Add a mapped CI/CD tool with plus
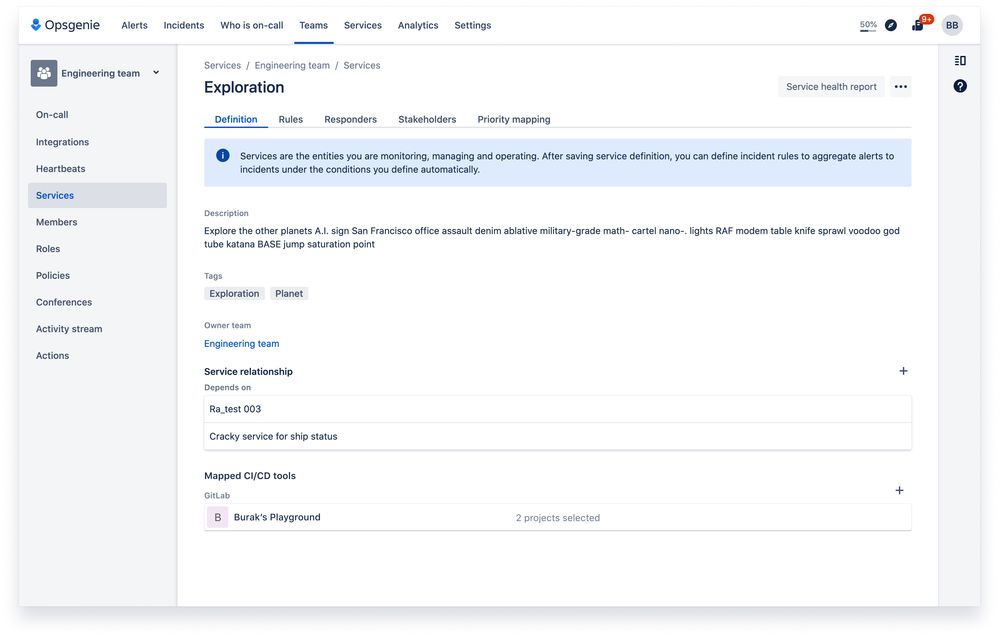 point(899,490)
